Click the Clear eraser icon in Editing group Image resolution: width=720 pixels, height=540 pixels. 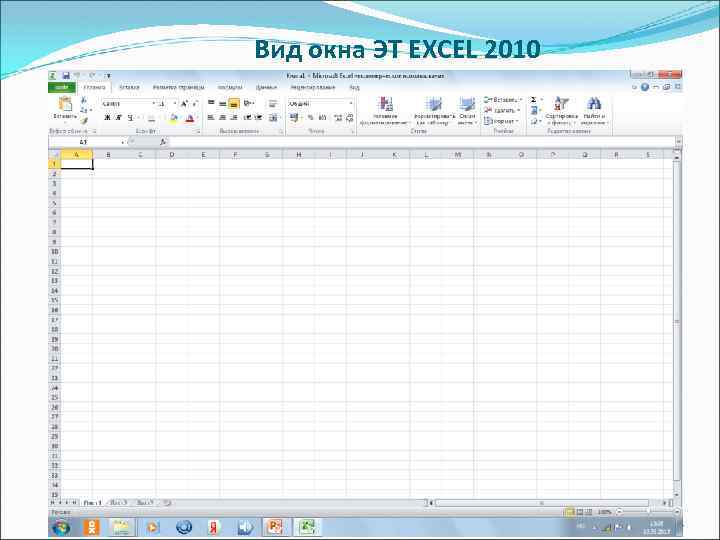click(534, 122)
